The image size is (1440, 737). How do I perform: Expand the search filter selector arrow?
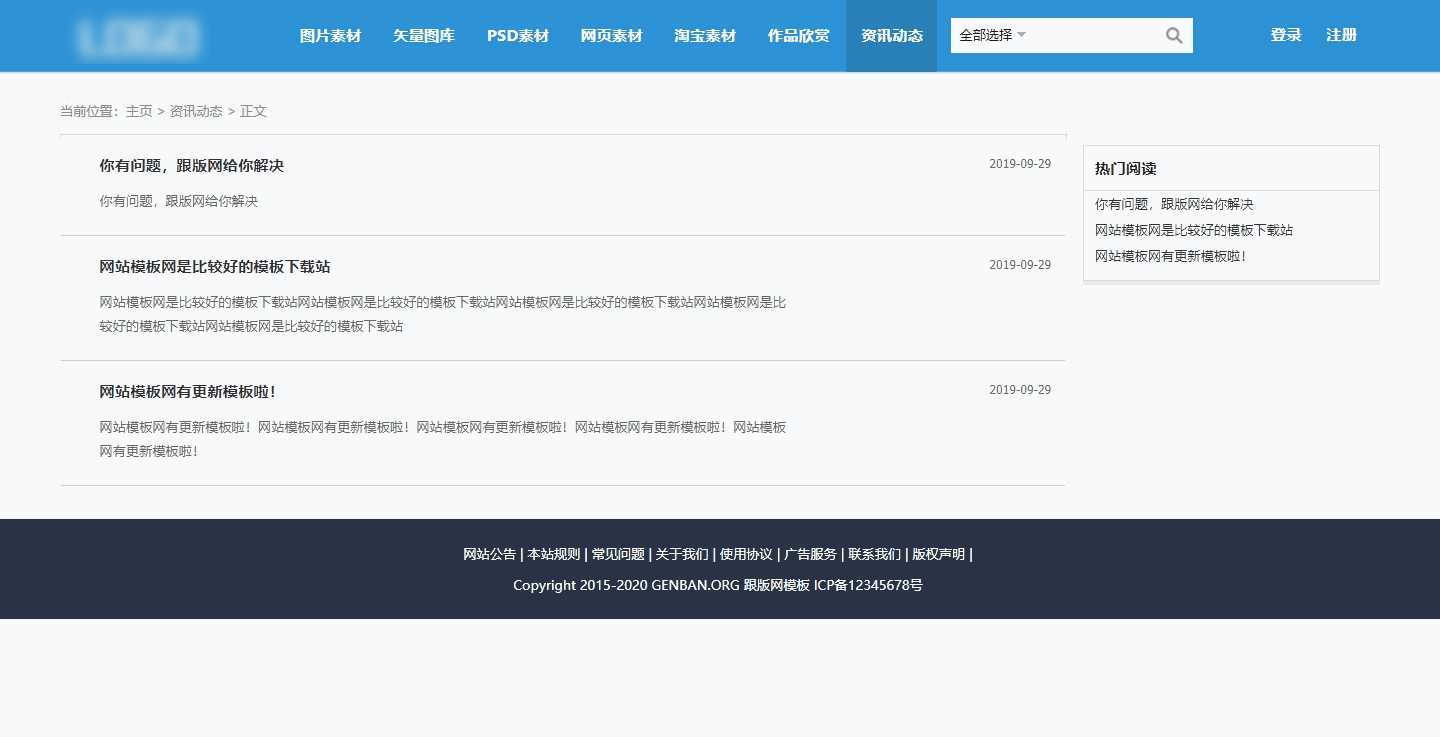pos(1022,35)
